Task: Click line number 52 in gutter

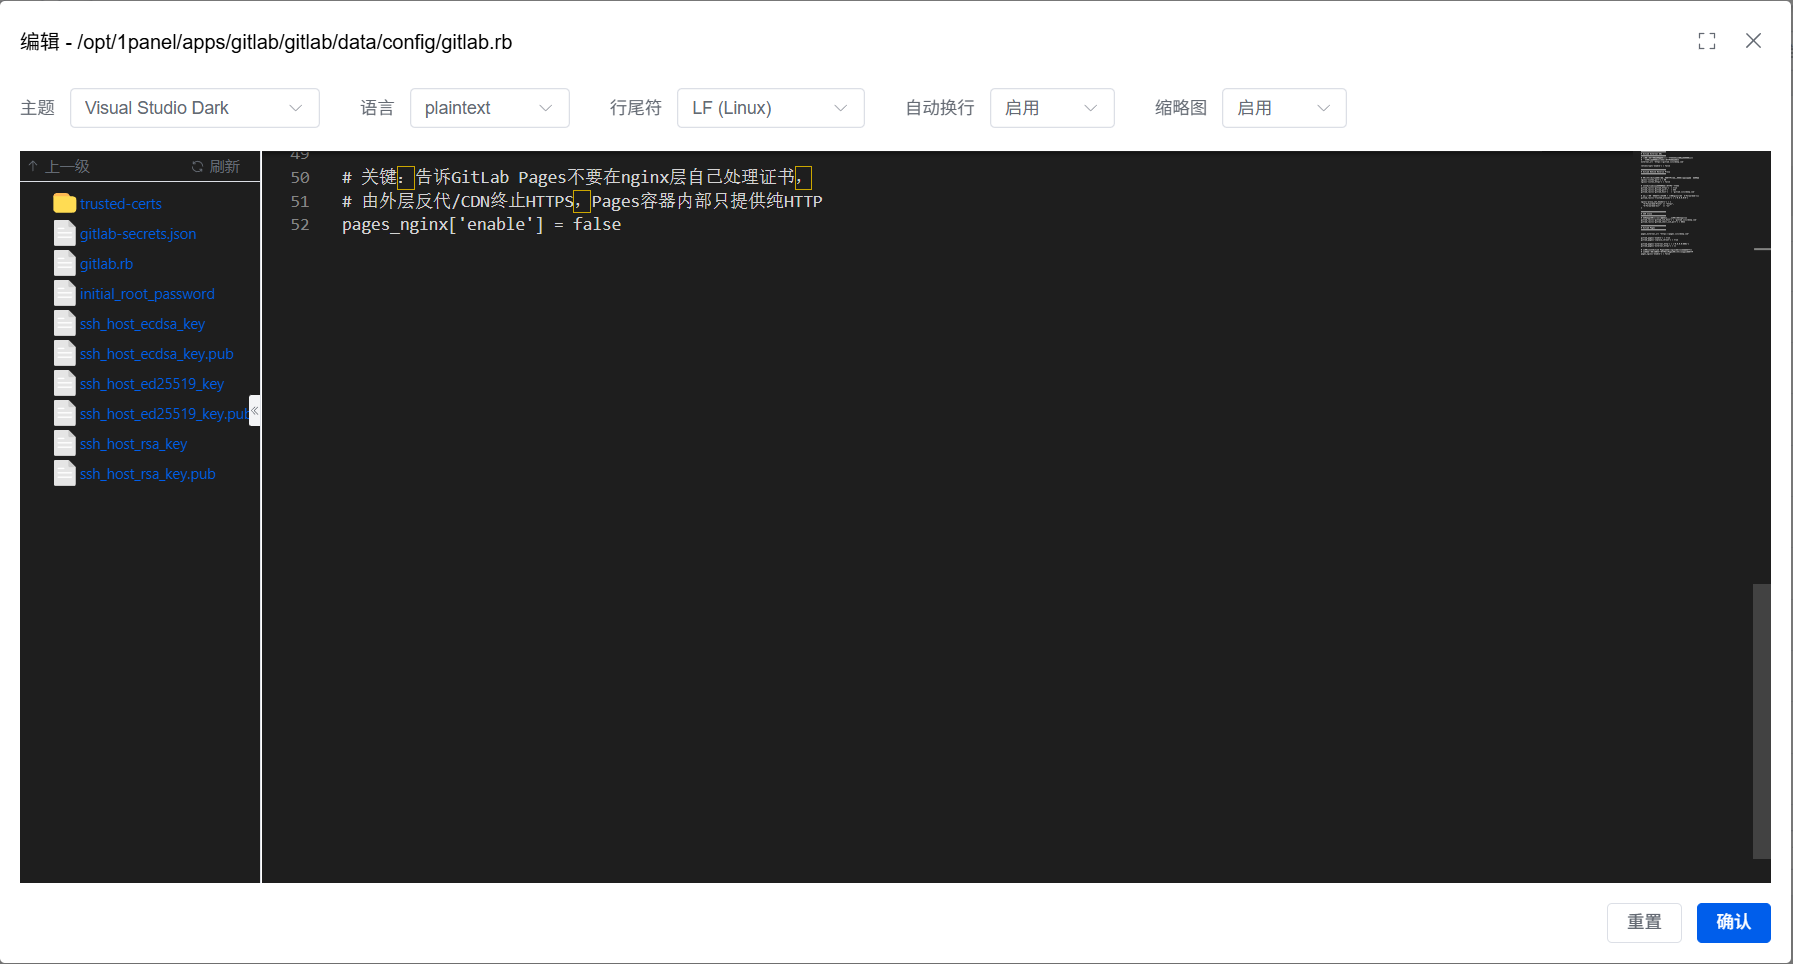Action: click(300, 225)
